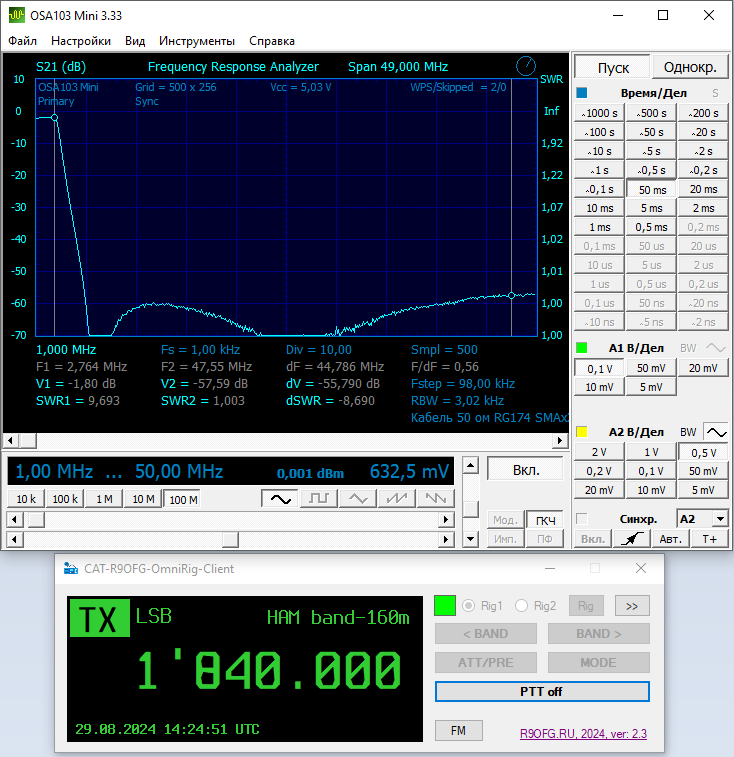Toggle the Синхр. checkbox

coord(582,519)
